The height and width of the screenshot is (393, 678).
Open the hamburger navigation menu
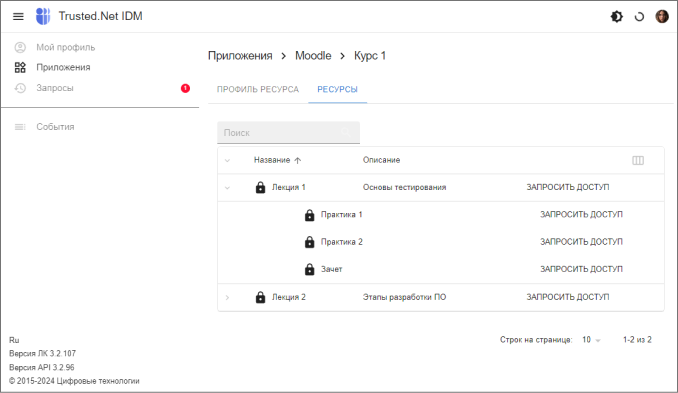[x=18, y=16]
